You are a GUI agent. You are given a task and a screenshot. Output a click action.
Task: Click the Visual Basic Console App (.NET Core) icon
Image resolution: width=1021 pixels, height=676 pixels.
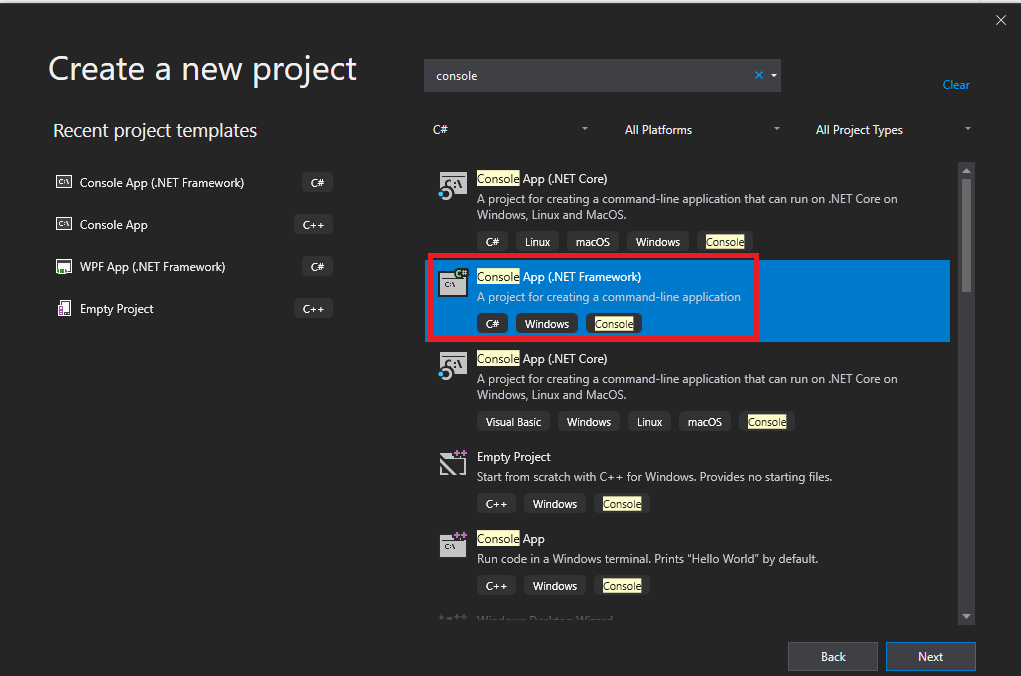(453, 365)
